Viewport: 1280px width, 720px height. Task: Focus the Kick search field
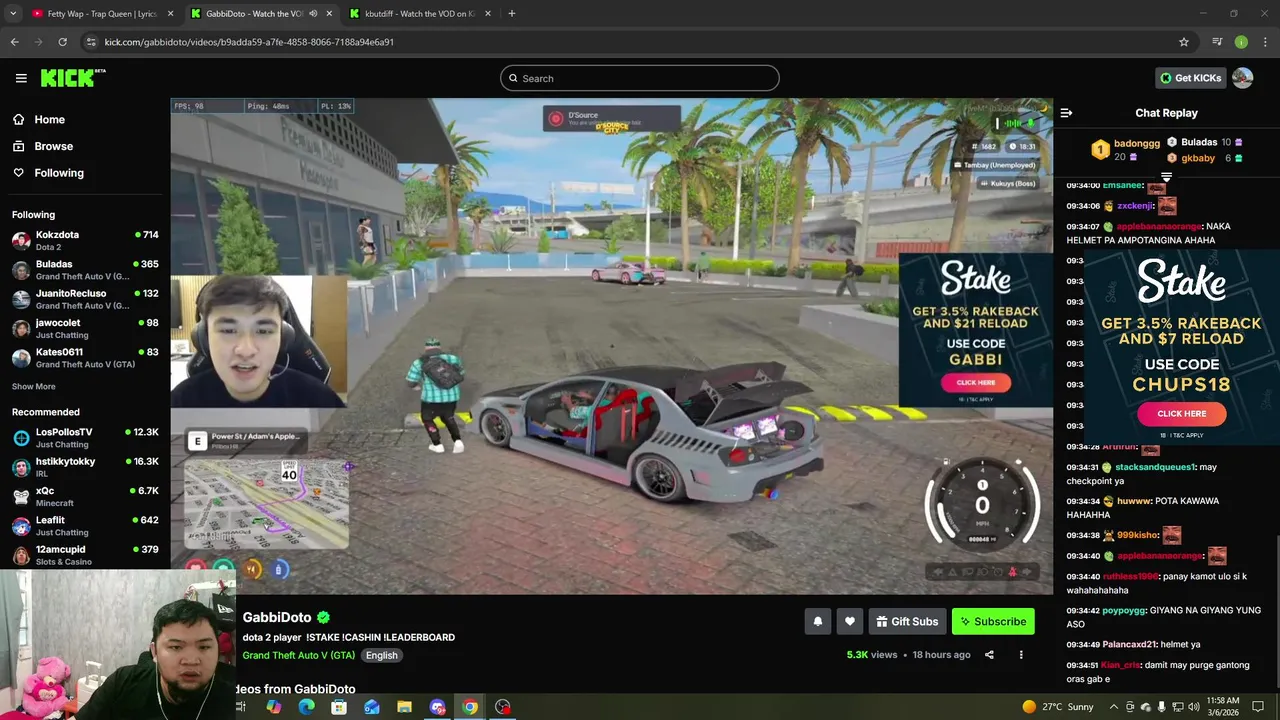coord(640,78)
